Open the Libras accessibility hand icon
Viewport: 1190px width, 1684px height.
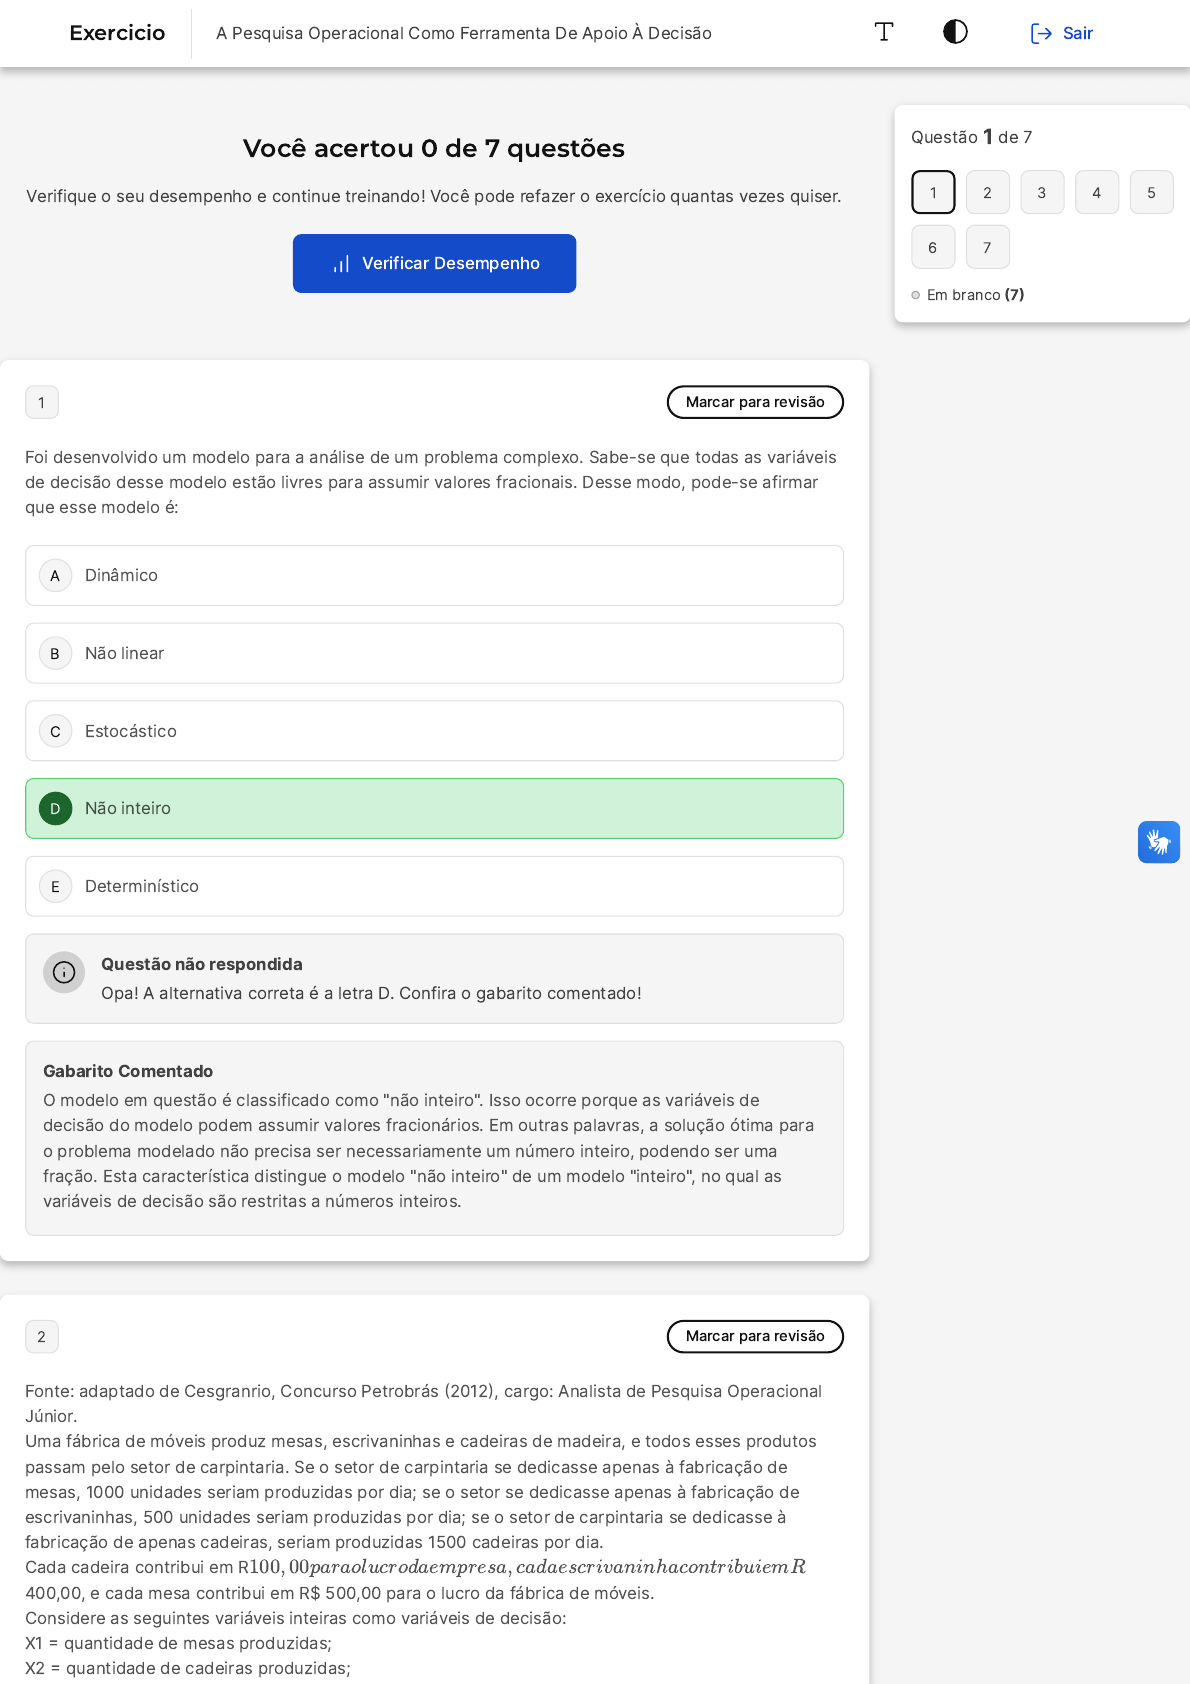click(x=1158, y=842)
